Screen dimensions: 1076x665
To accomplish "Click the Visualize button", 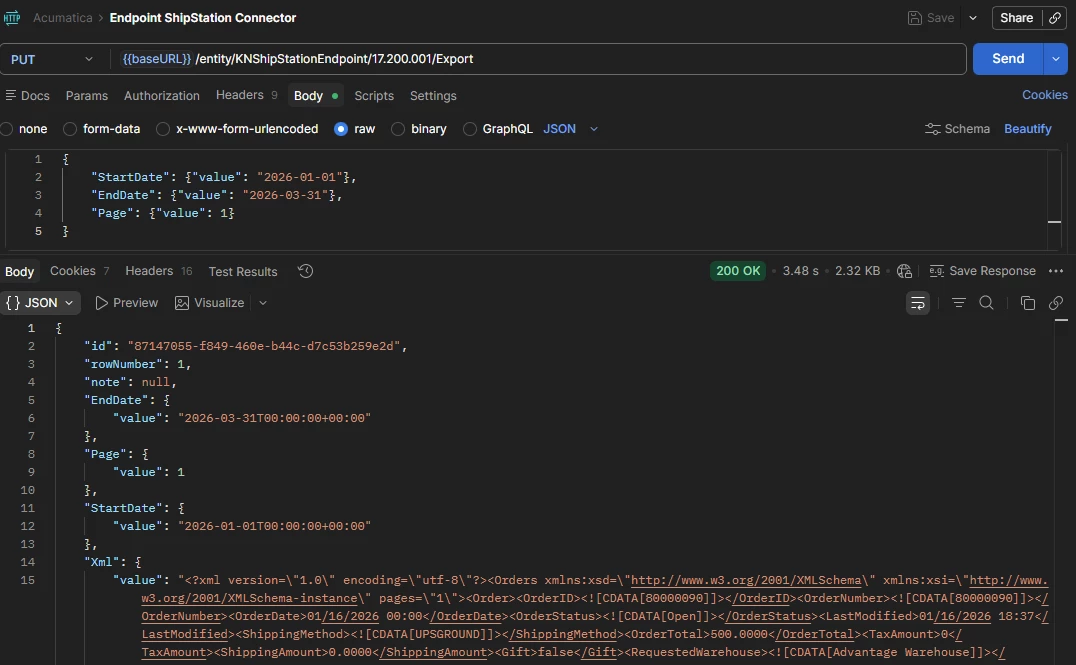I will (210, 303).
